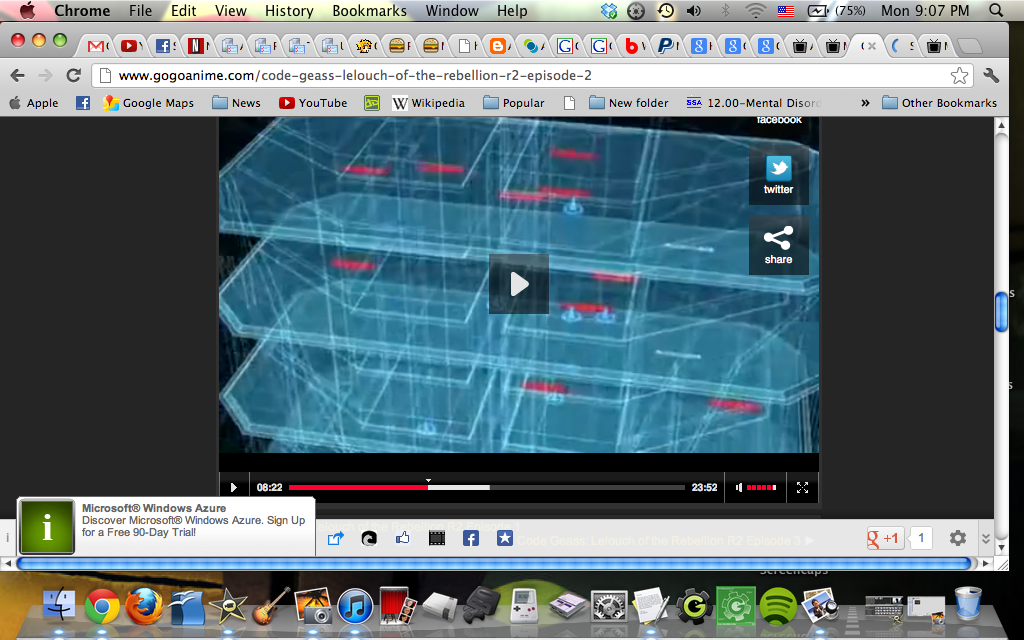Launch GarageBand from the Dock
This screenshot has width=1024, height=640.
pos(270,605)
